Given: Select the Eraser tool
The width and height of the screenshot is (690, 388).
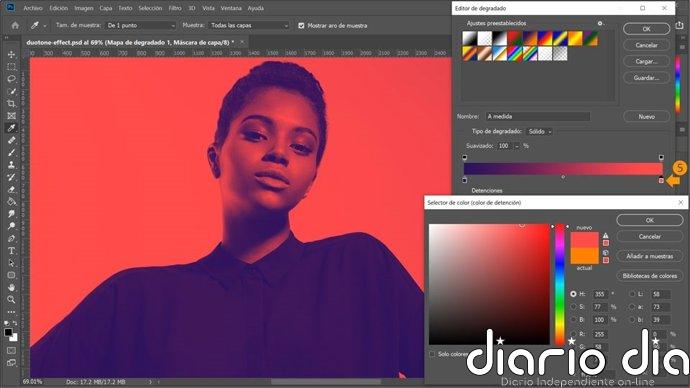Looking at the screenshot, I should tap(11, 190).
